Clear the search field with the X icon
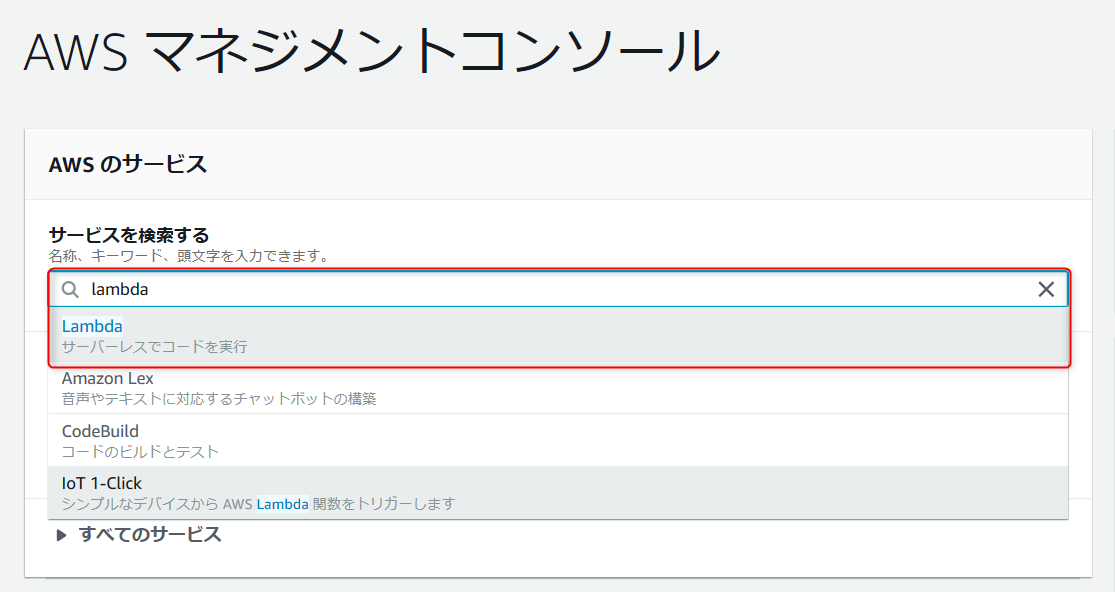The image size is (1115, 592). point(1046,290)
